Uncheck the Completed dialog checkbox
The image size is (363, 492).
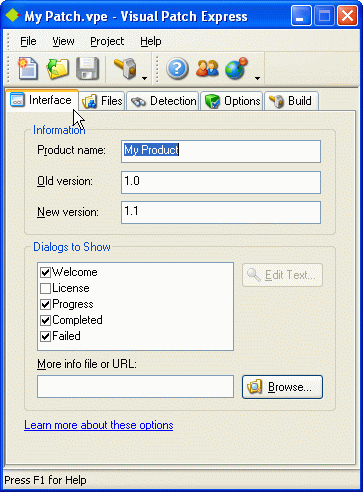tap(45, 320)
